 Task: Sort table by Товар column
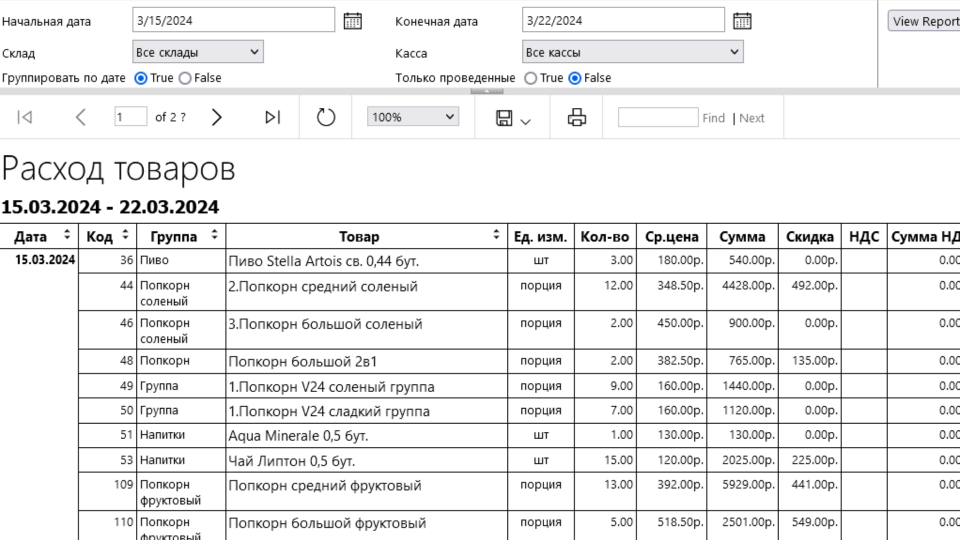coord(496,236)
